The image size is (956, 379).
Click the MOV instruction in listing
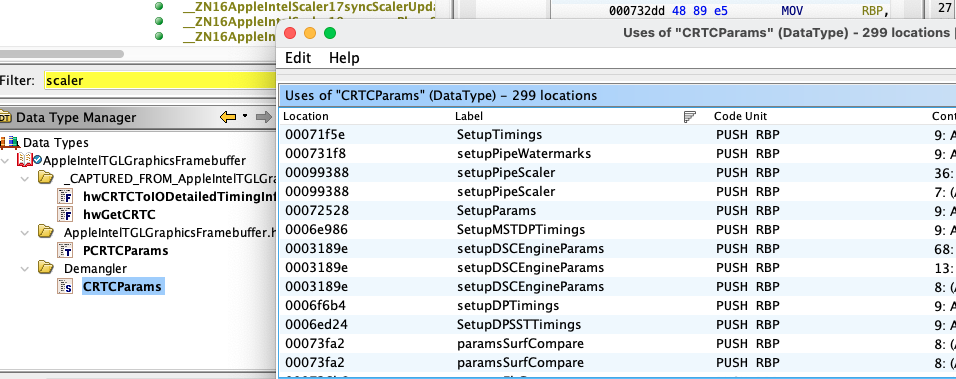pyautogui.click(x=793, y=10)
